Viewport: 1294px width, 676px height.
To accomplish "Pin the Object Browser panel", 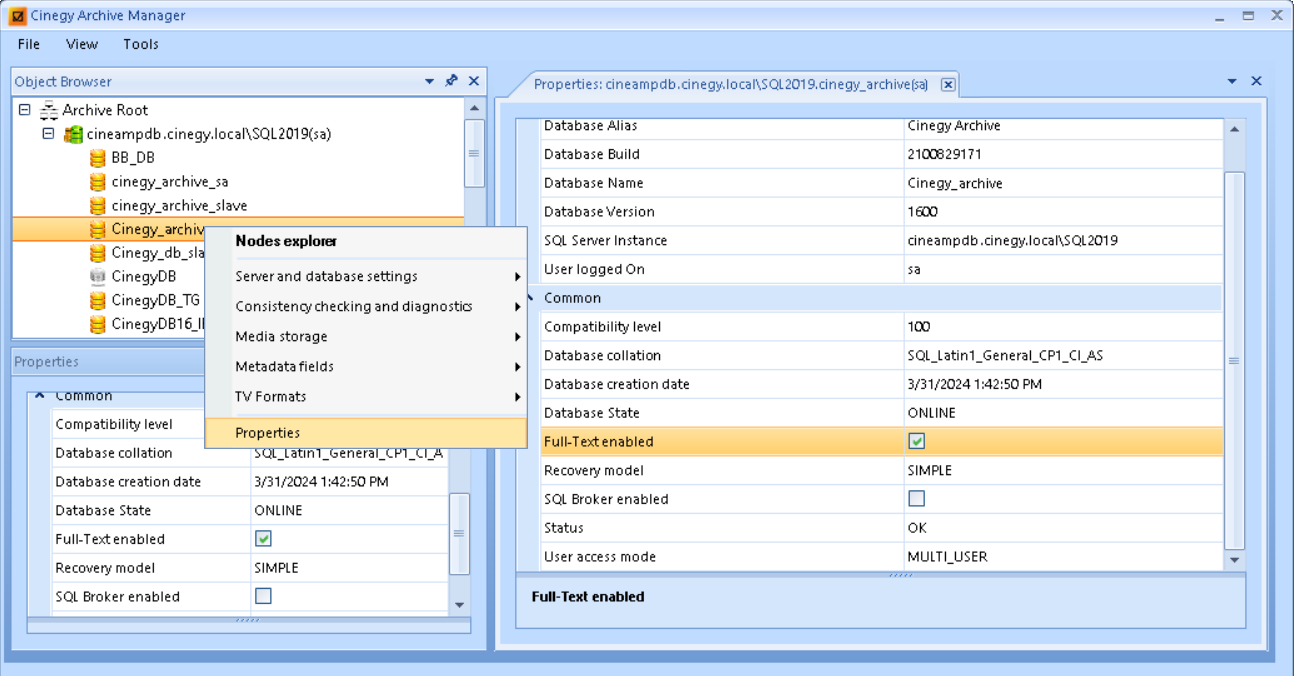I will coord(452,81).
